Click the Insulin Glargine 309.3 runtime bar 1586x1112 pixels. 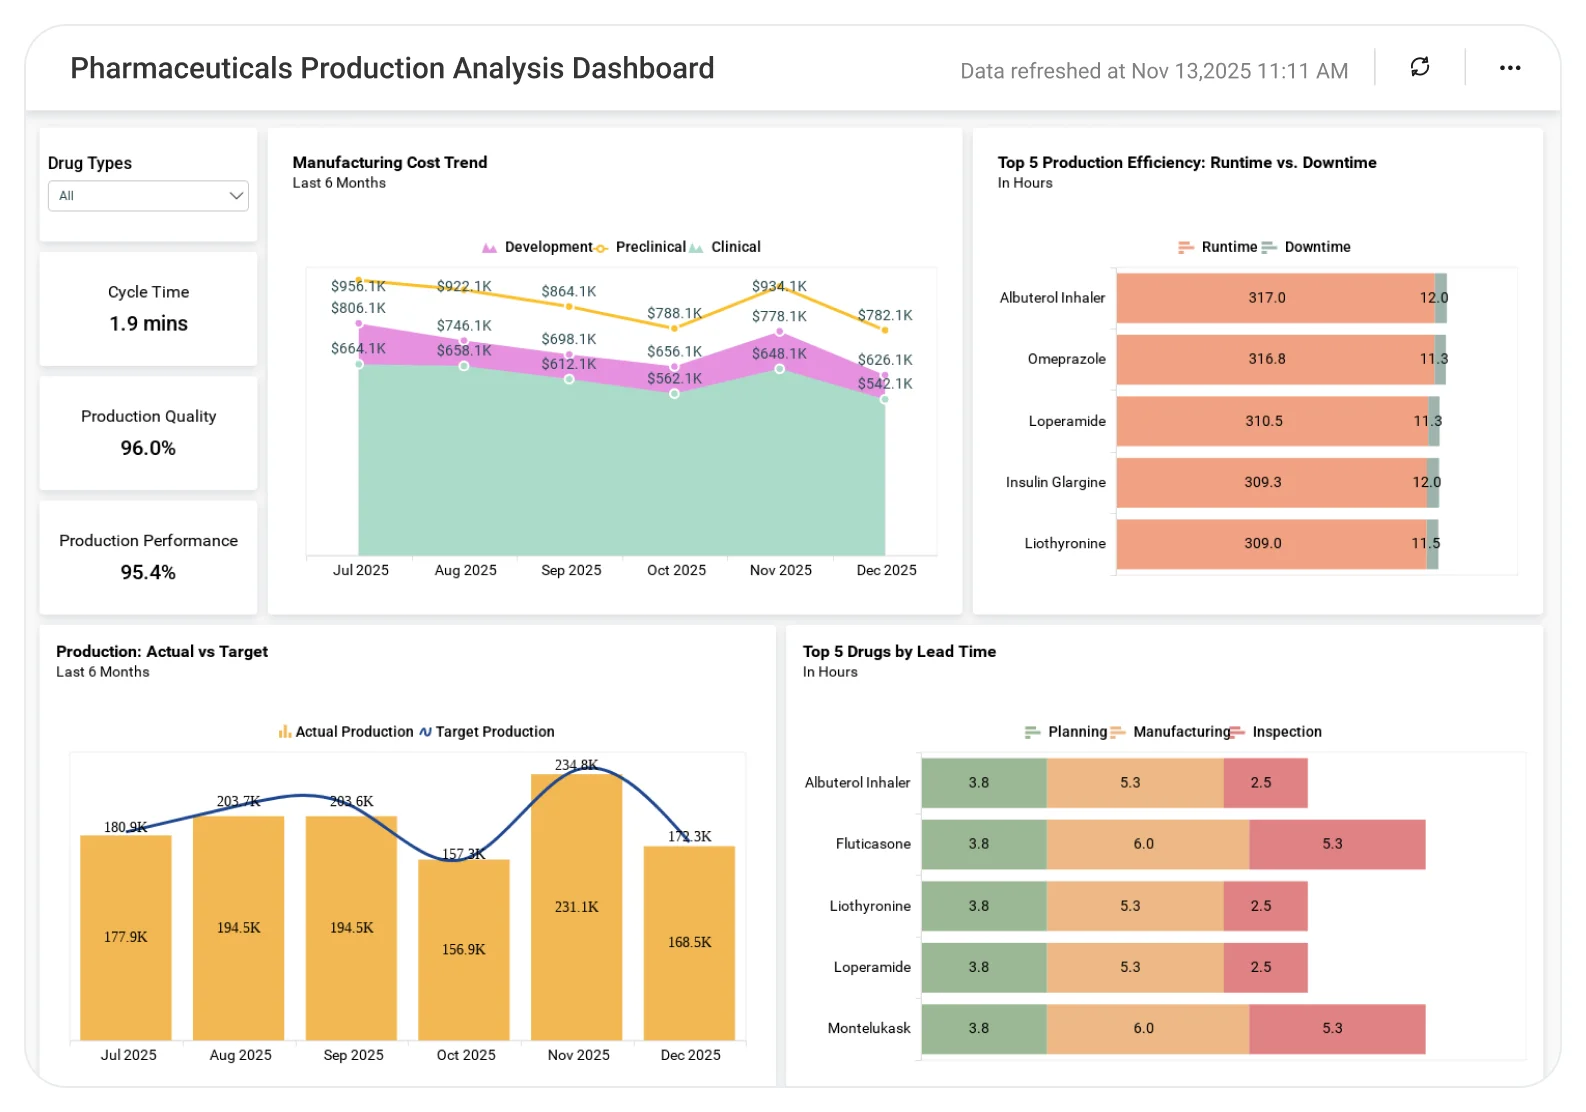1271,482
